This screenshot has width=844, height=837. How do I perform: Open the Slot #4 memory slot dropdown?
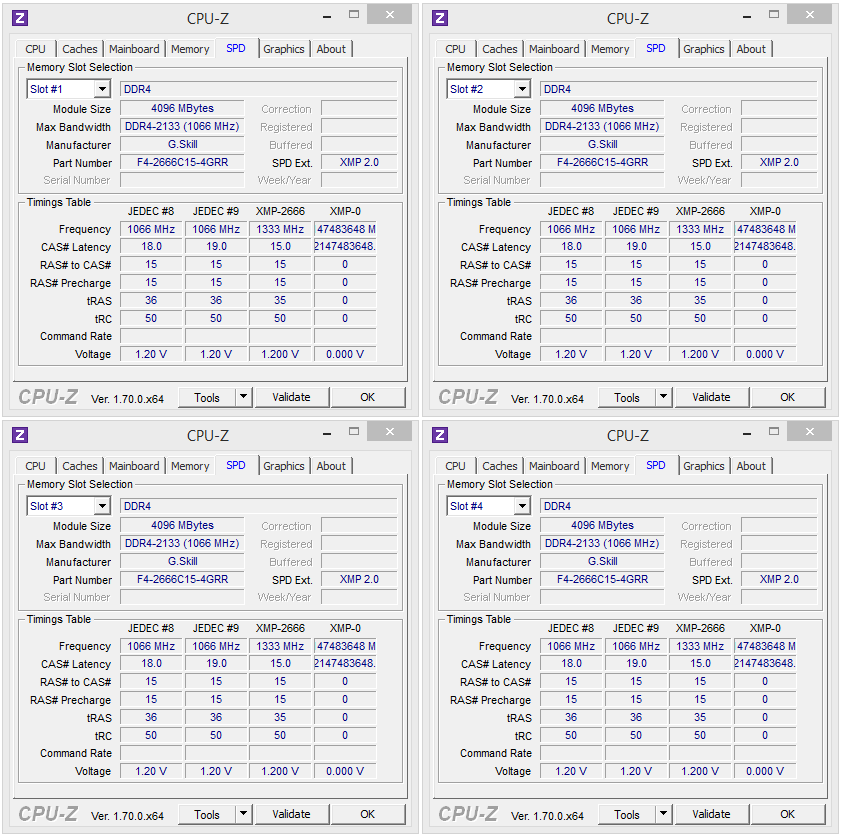[522, 506]
